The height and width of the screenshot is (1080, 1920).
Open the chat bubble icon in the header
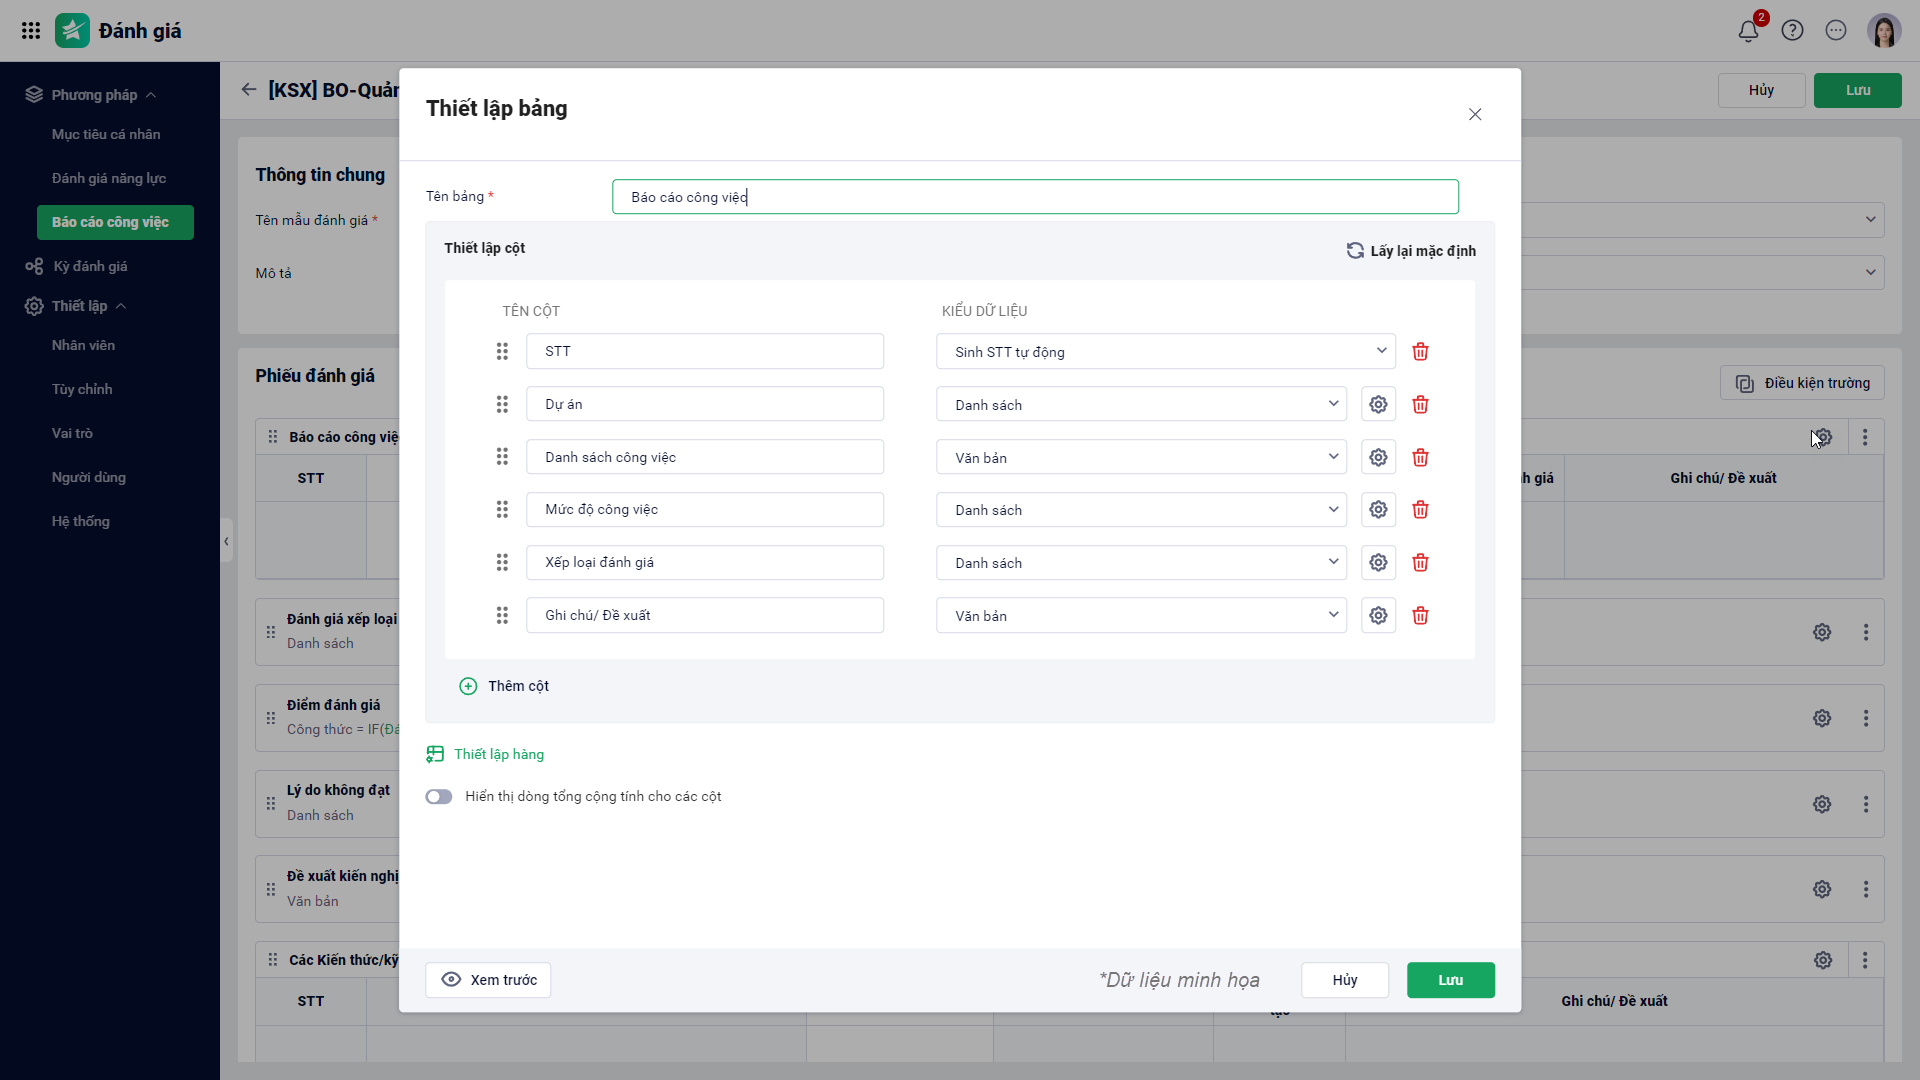[1836, 31]
